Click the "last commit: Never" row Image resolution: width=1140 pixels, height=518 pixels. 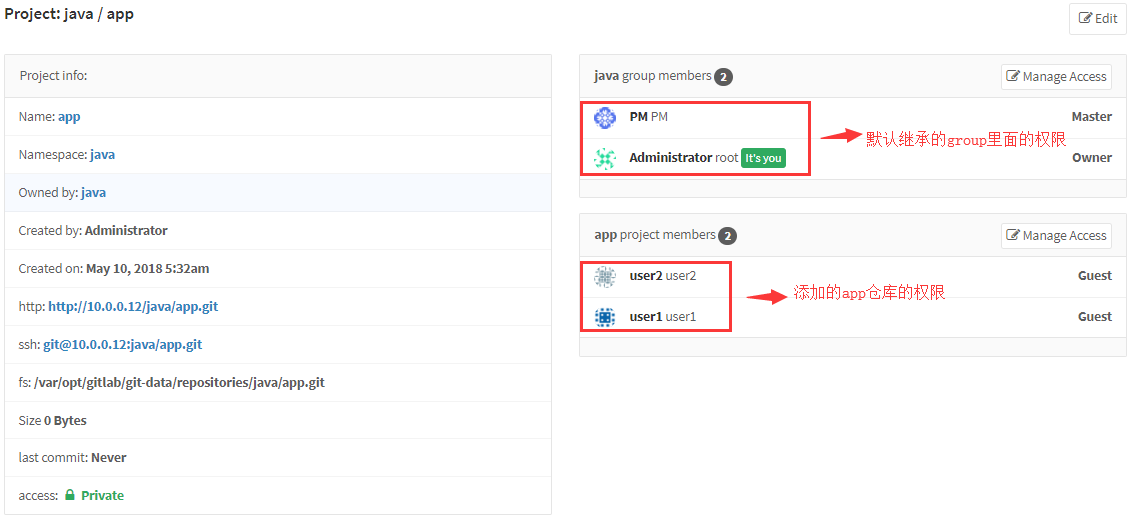pos(278,458)
